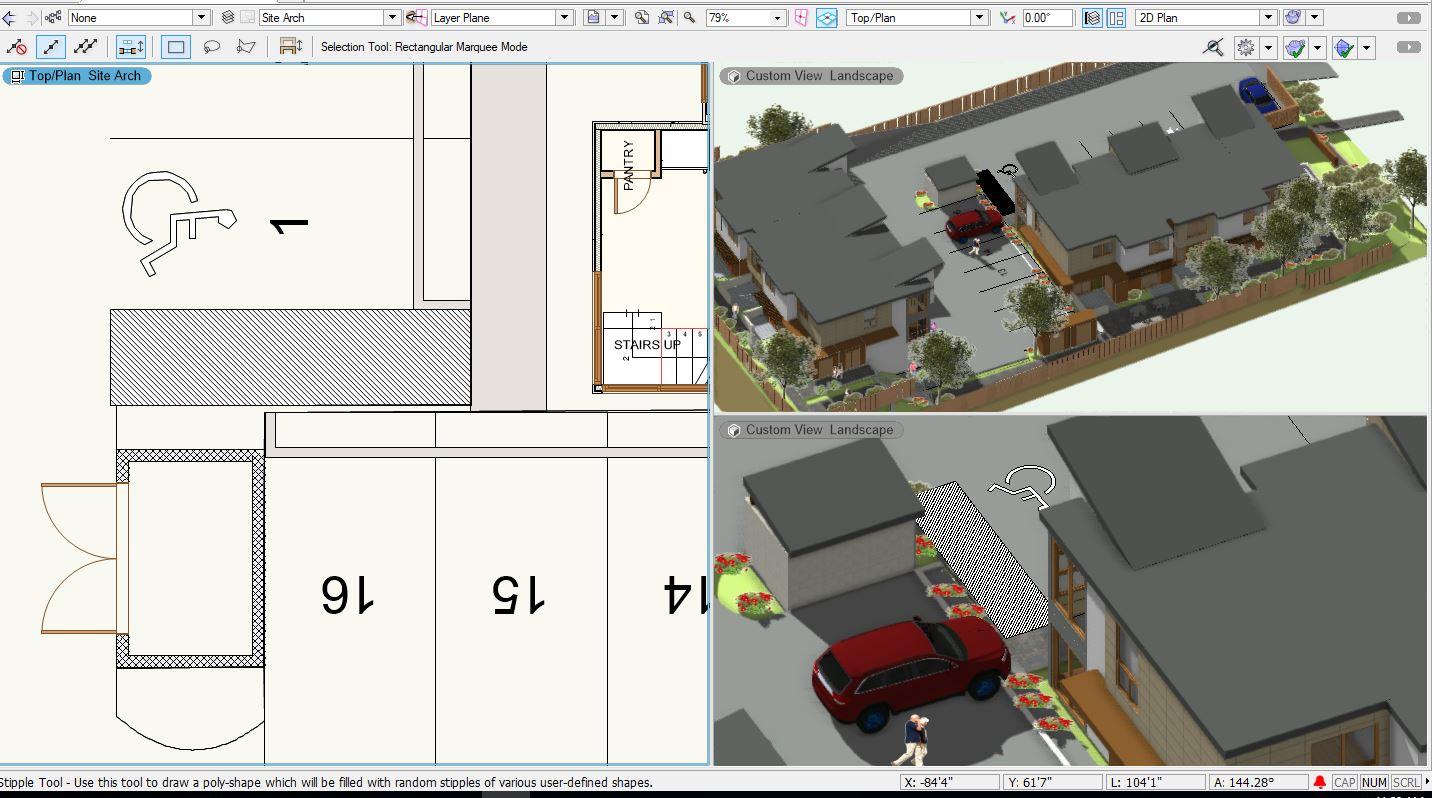
Task: Click the X coordinate field in status bar
Action: pyautogui.click(x=949, y=782)
